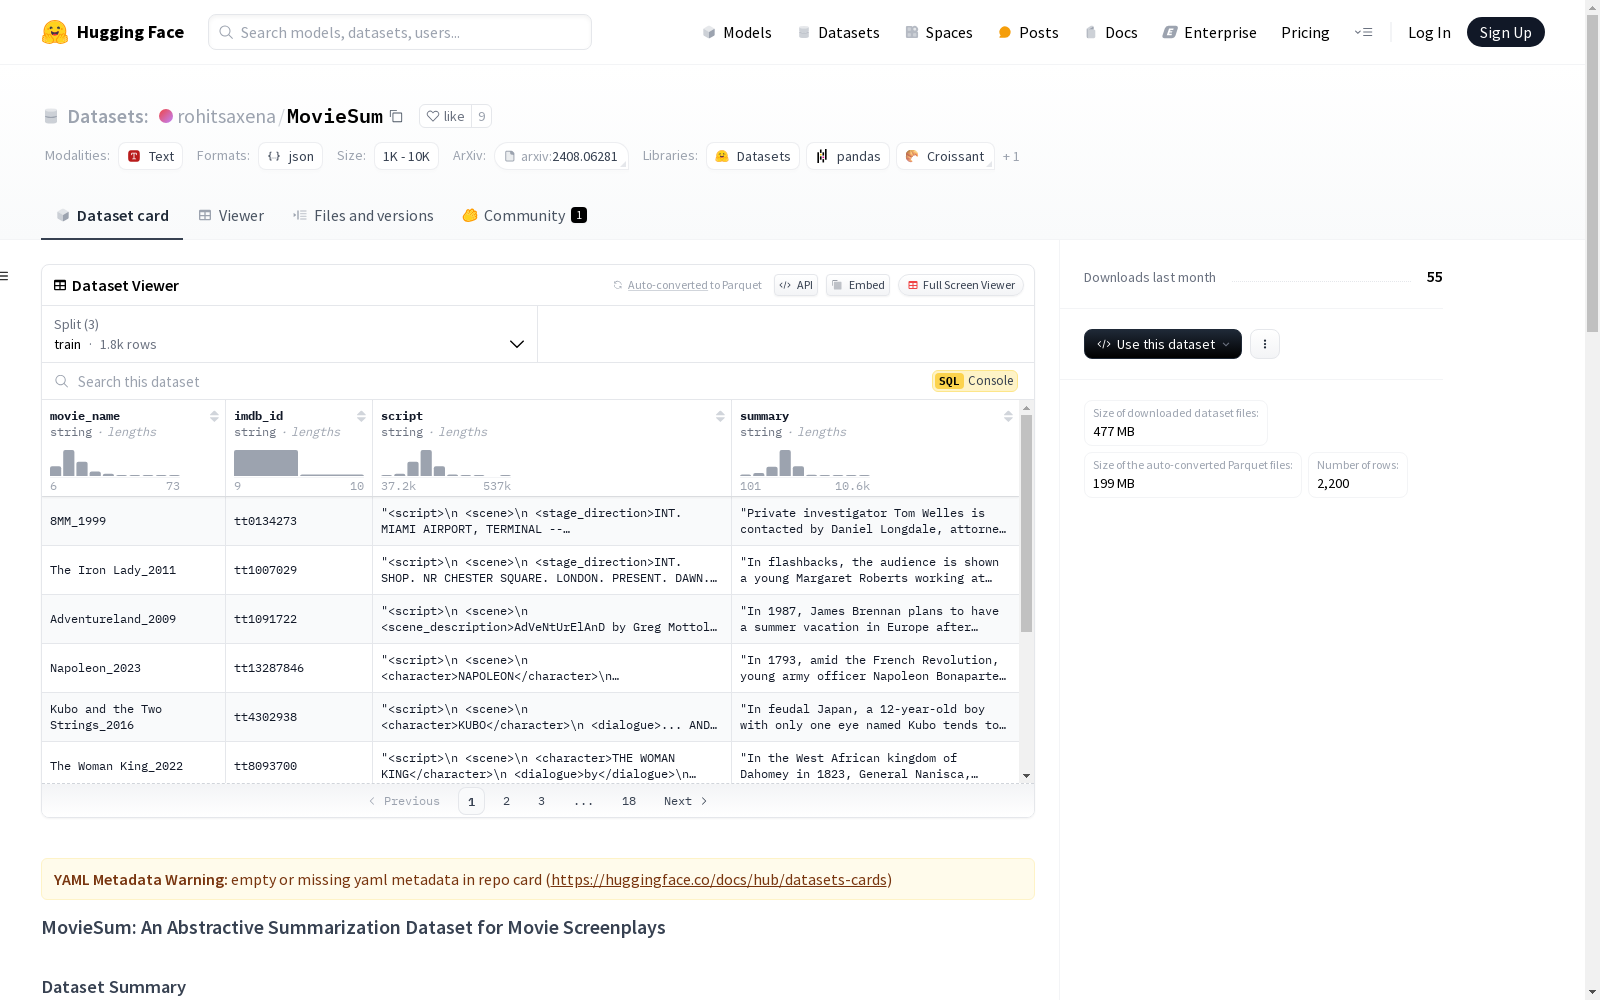Copy dataset name with the copy icon
Screen dimensions: 1600x1000
[x=396, y=116]
